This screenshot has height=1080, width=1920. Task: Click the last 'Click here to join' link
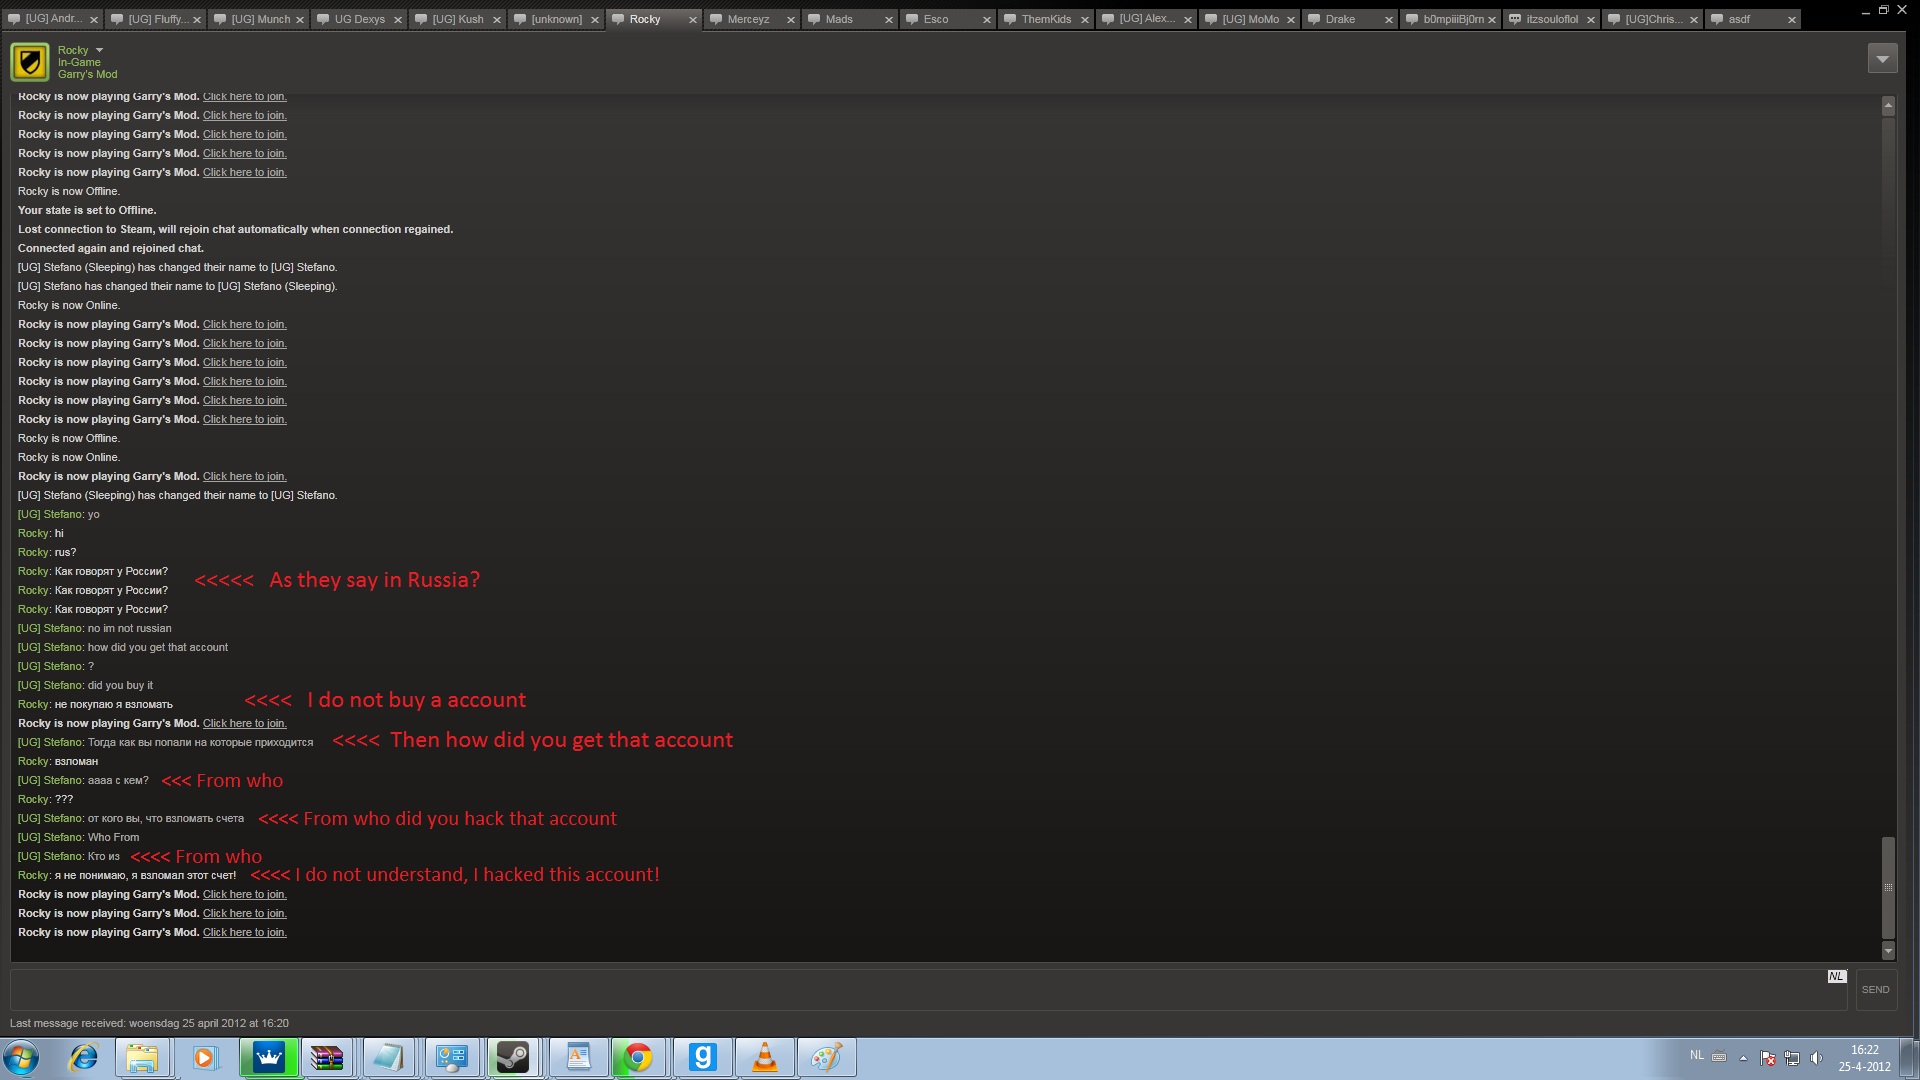[244, 933]
